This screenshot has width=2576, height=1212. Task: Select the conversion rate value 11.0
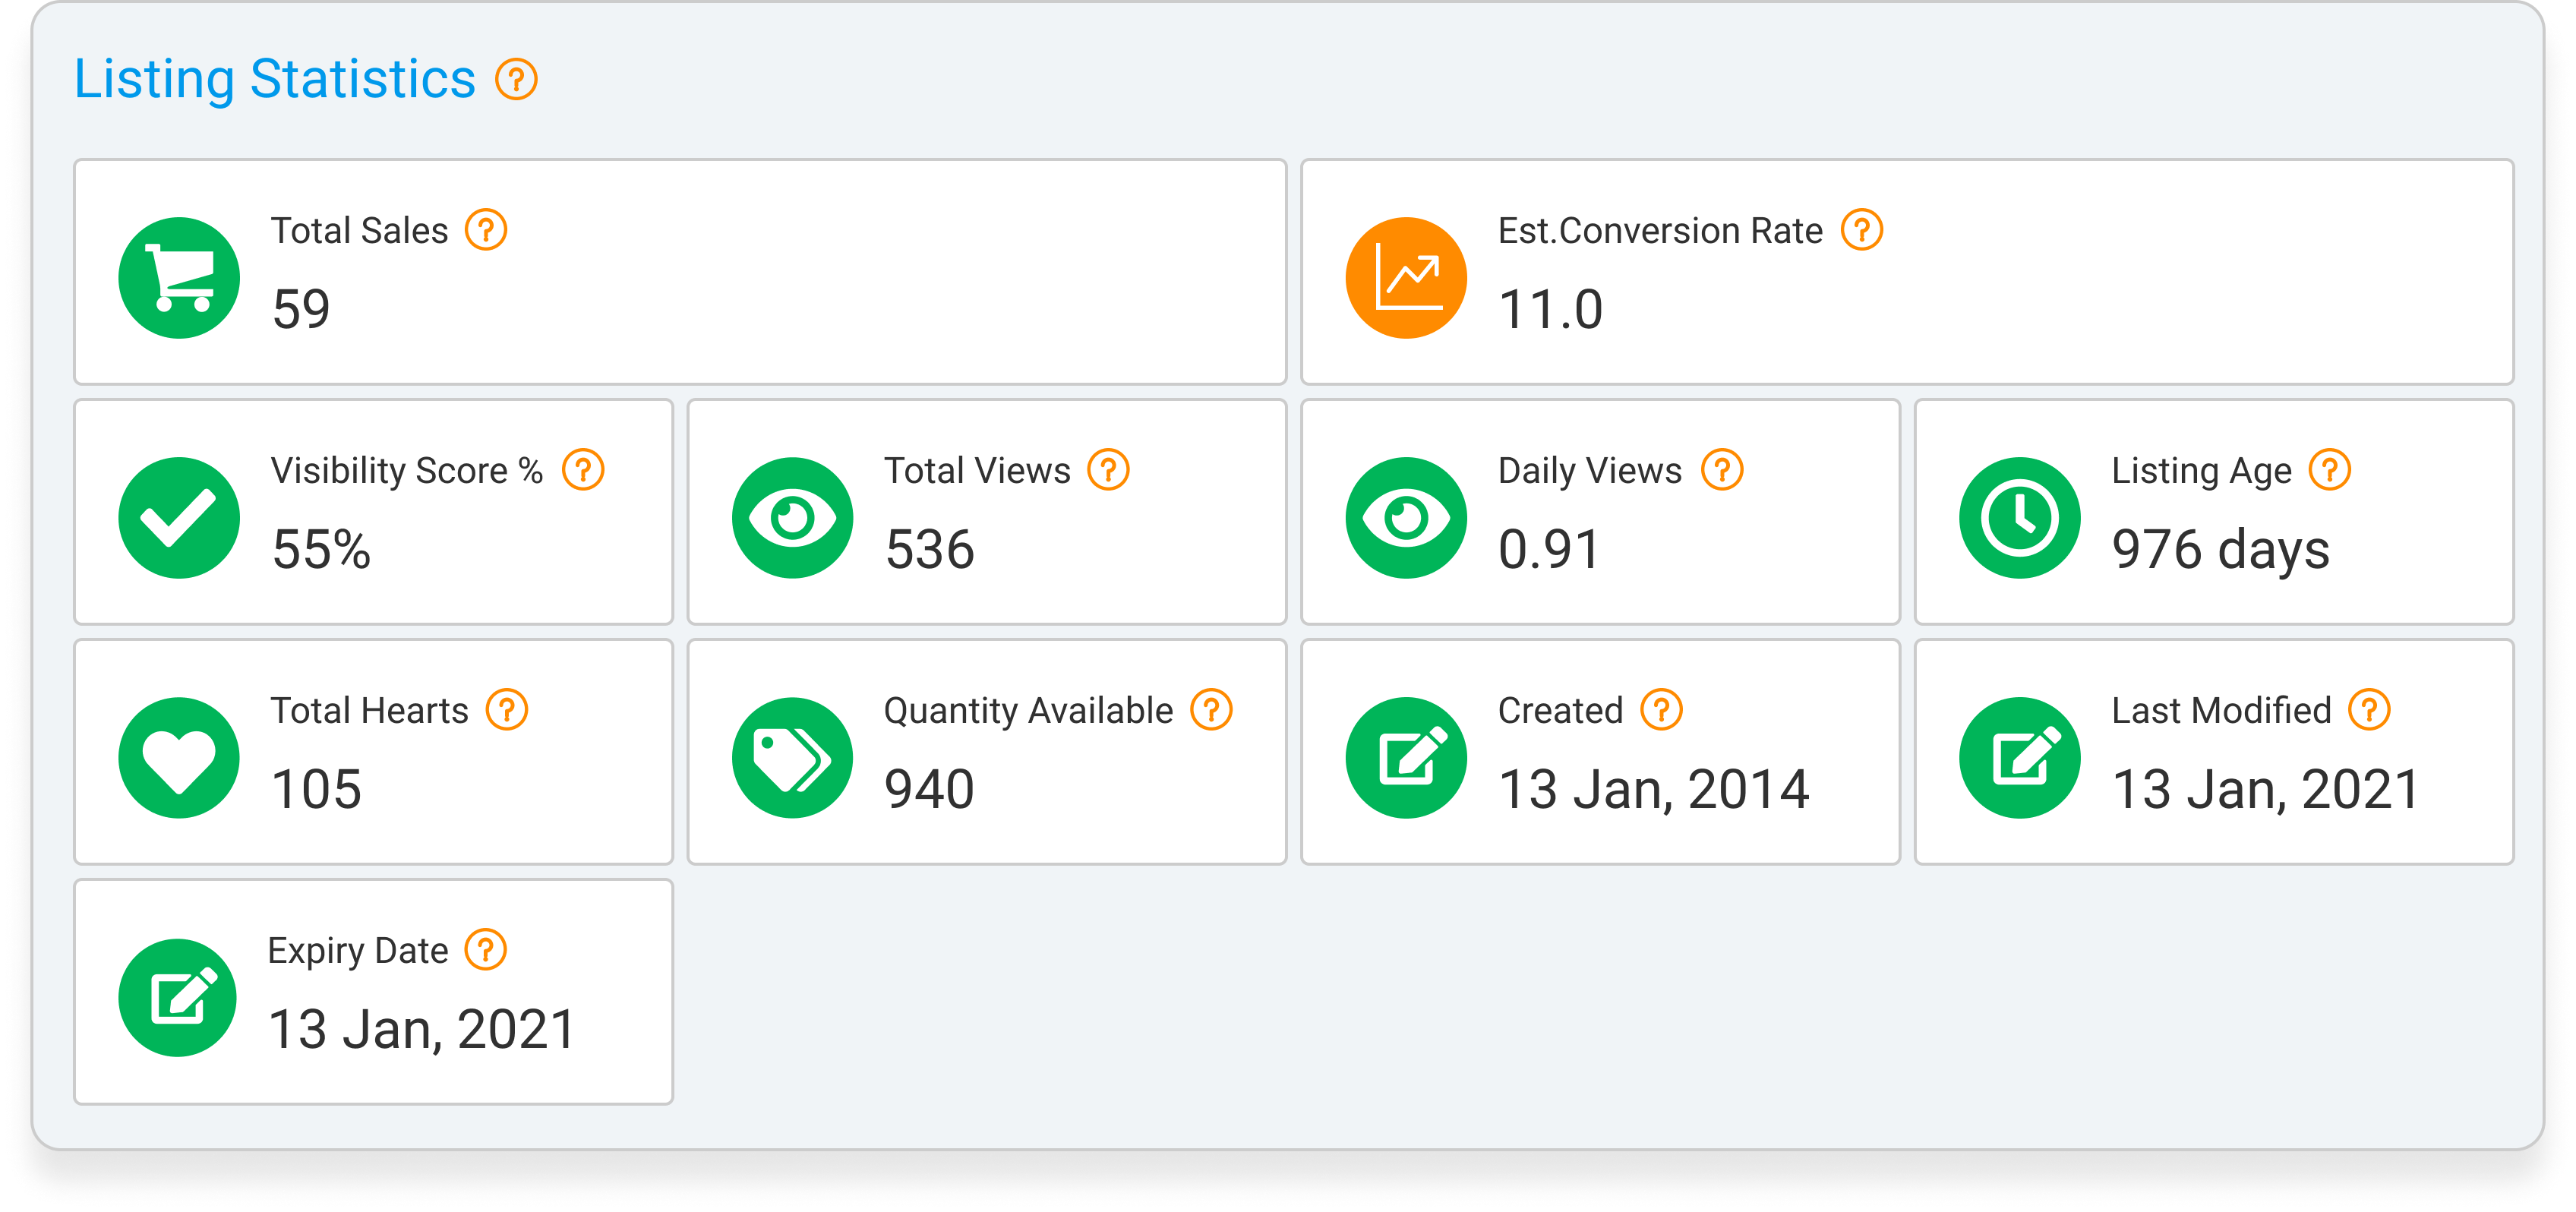point(1551,309)
